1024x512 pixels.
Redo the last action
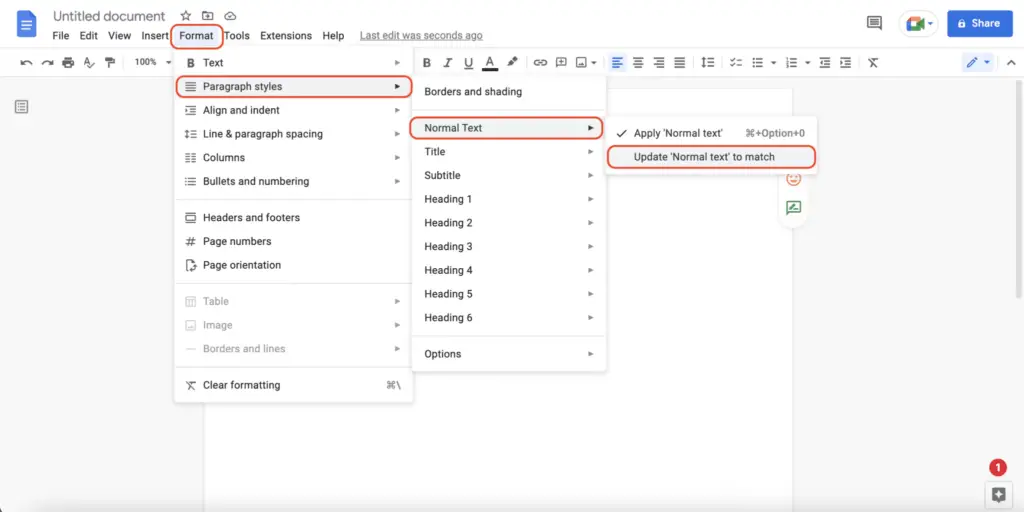coord(47,63)
